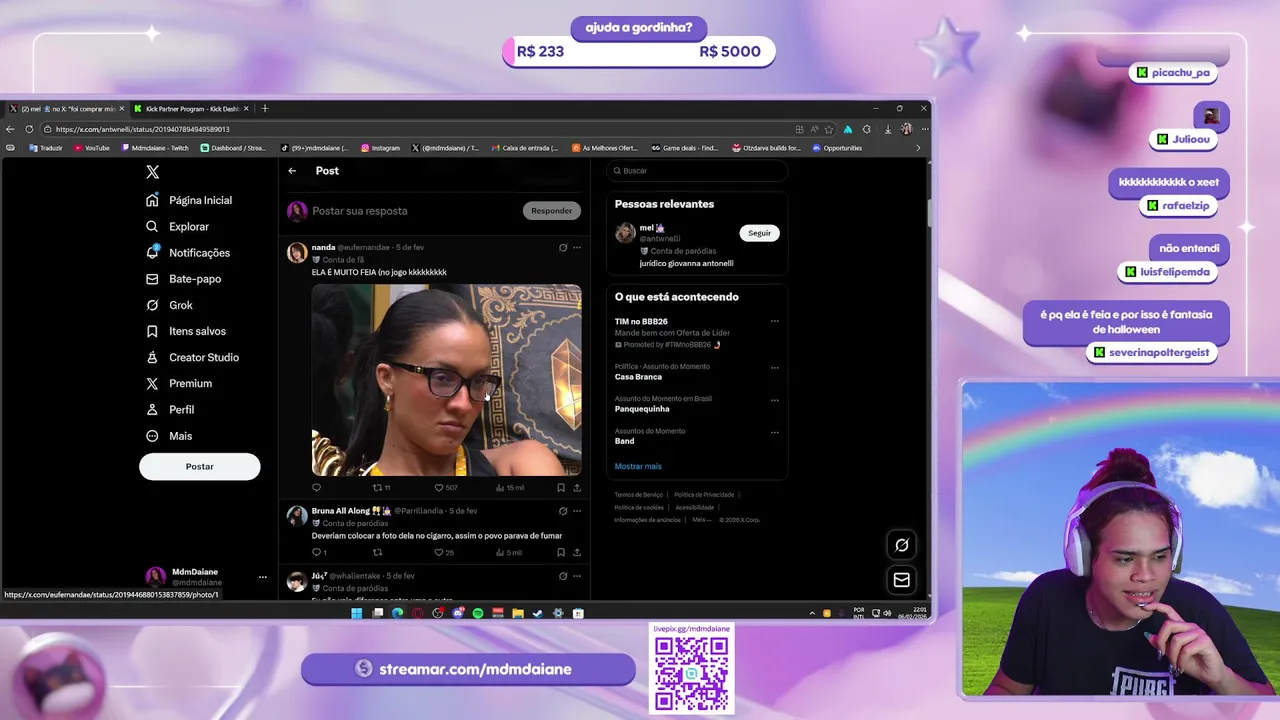Open nanda's profile avatar
Screen dimensions: 1280x720
point(297,252)
